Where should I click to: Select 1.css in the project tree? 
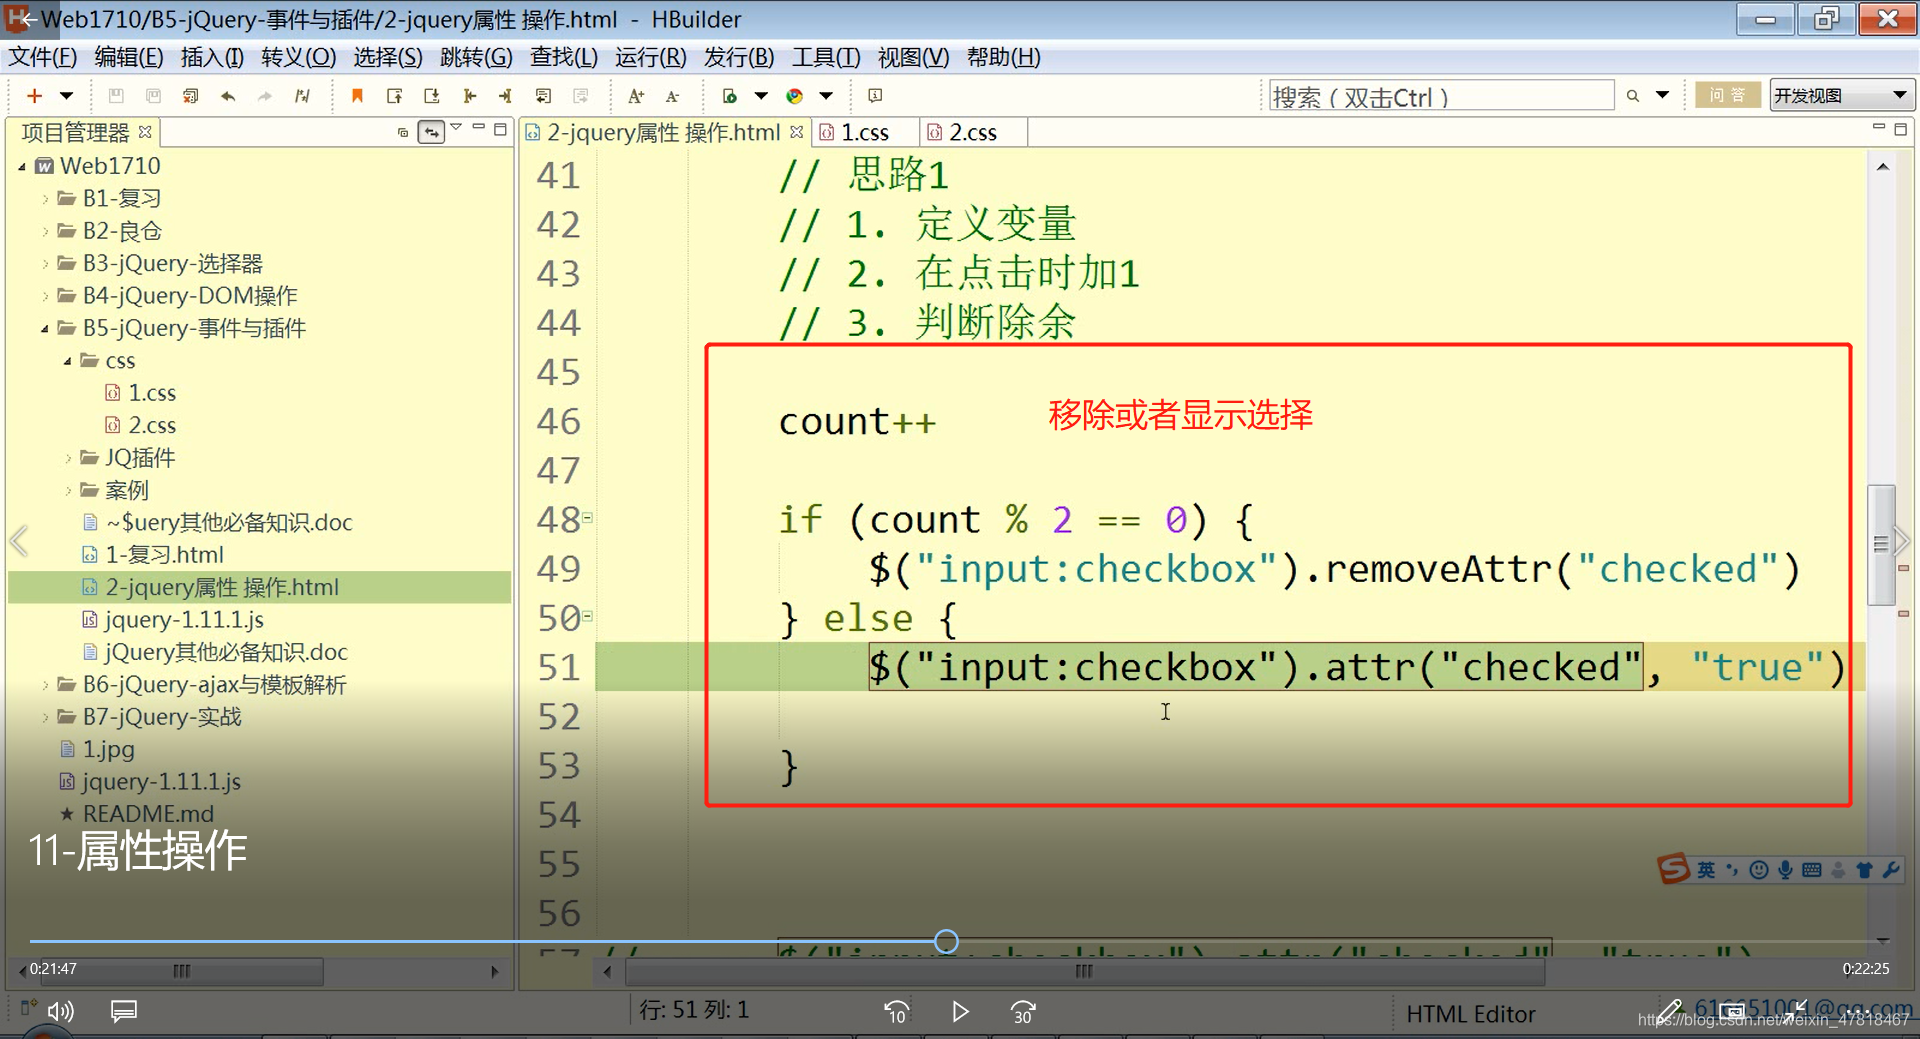141,393
